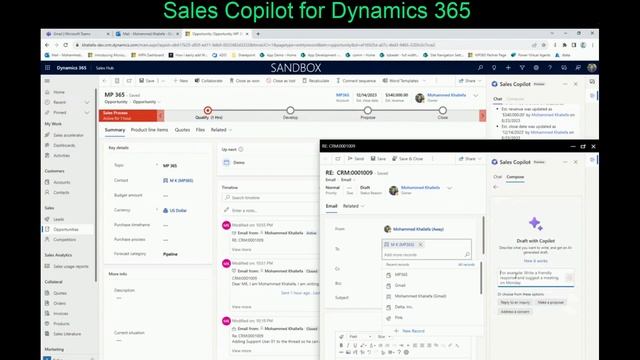640x360 pixels.
Task: Click Connect sequence in command bar
Action: click(x=356, y=81)
